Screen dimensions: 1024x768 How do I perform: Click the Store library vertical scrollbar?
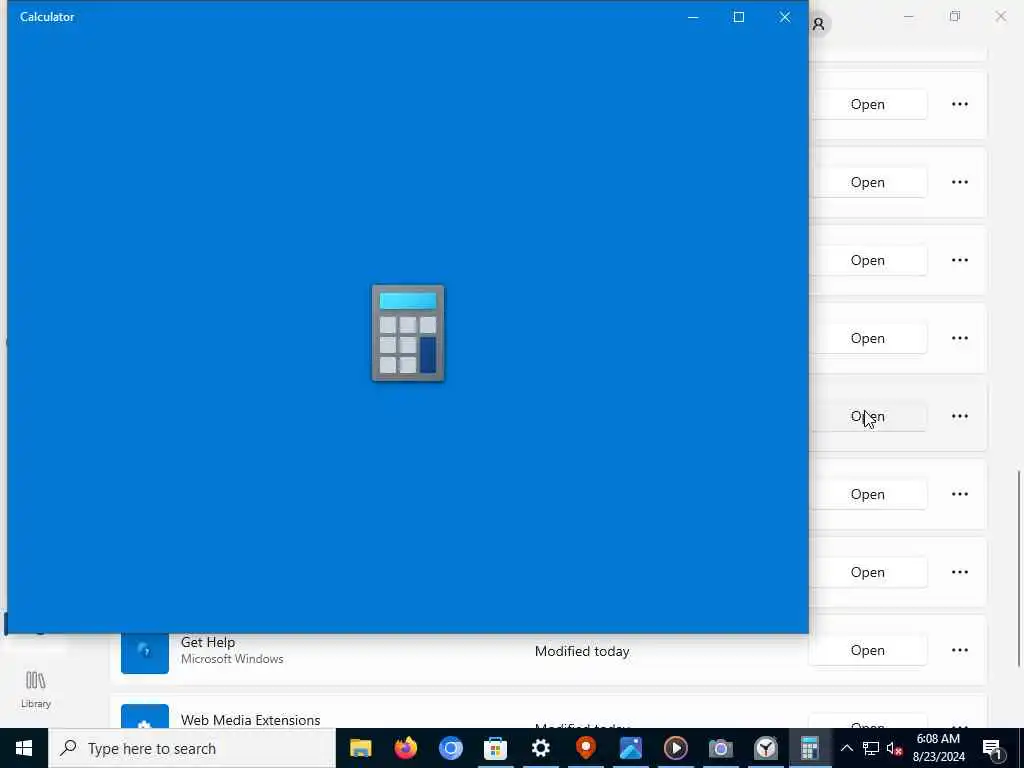tap(1018, 568)
